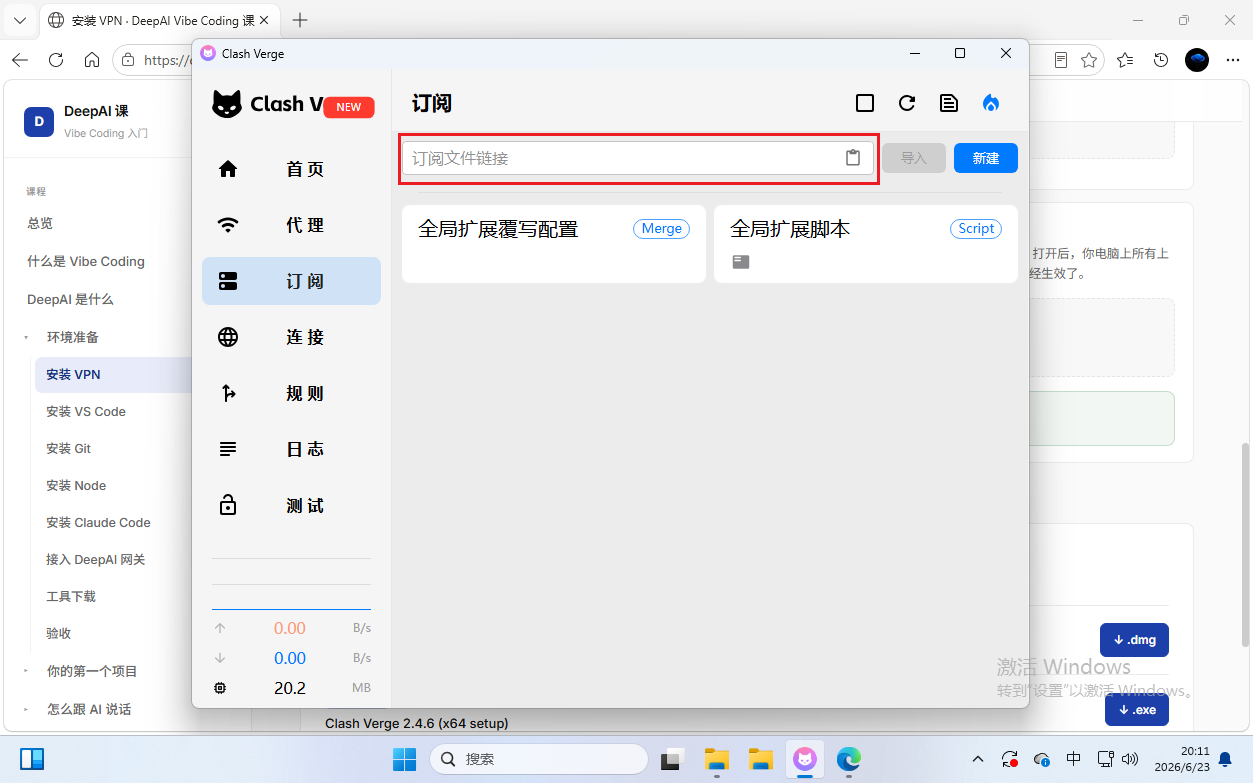Go to the 代理 proxy section
Viewport: 1253px width, 783px height.
[x=291, y=225]
